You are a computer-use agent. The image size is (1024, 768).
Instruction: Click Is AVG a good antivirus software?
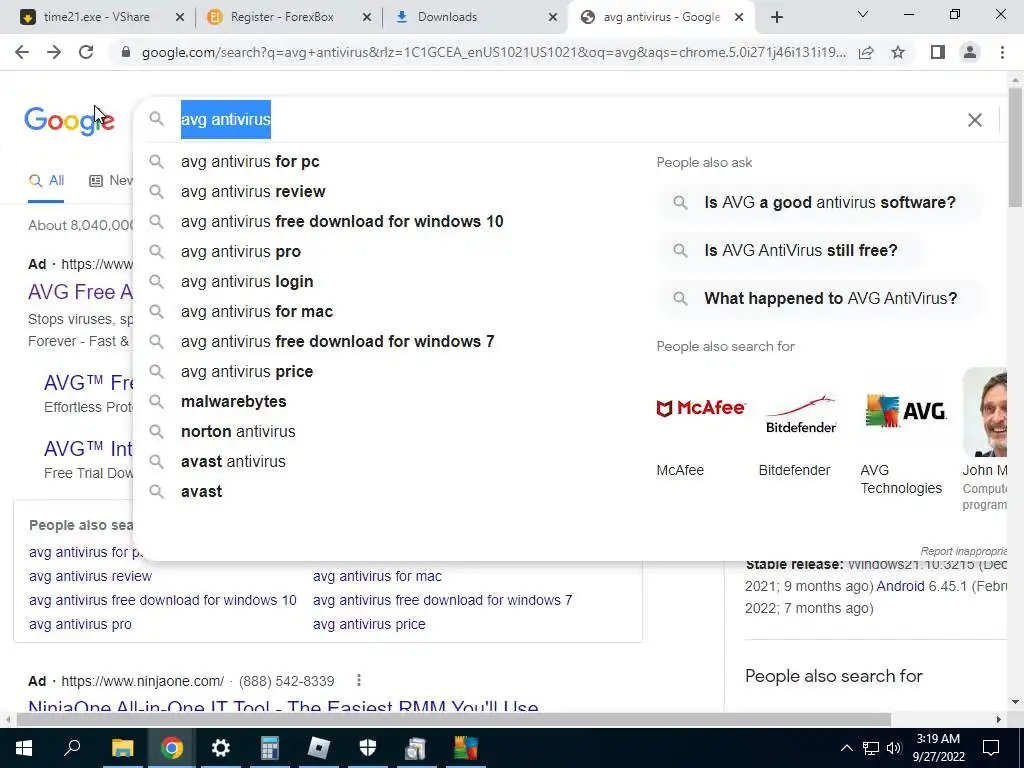(x=820, y=202)
